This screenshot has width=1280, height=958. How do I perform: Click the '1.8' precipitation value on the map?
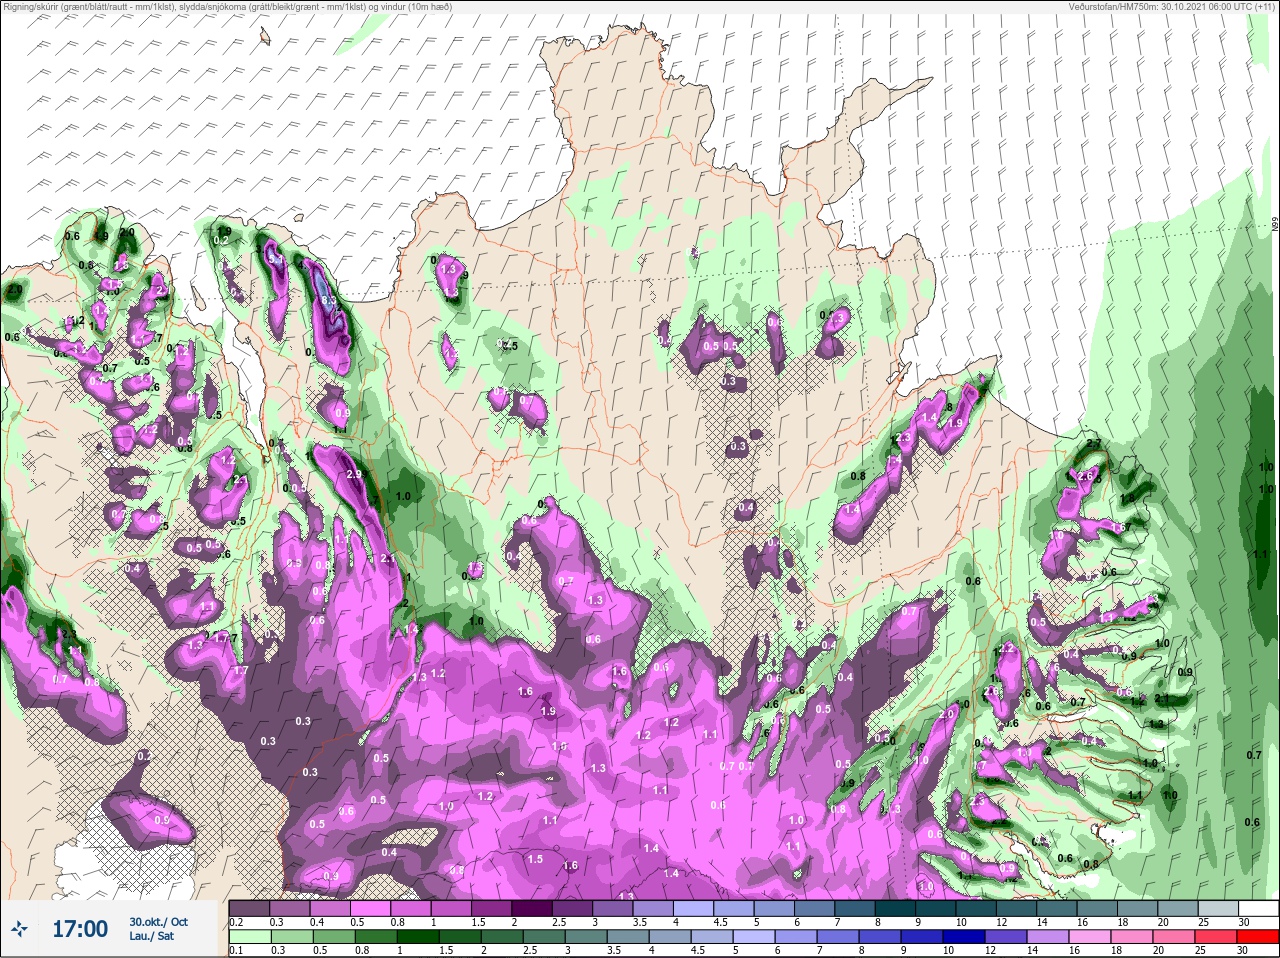pyautogui.click(x=1128, y=498)
